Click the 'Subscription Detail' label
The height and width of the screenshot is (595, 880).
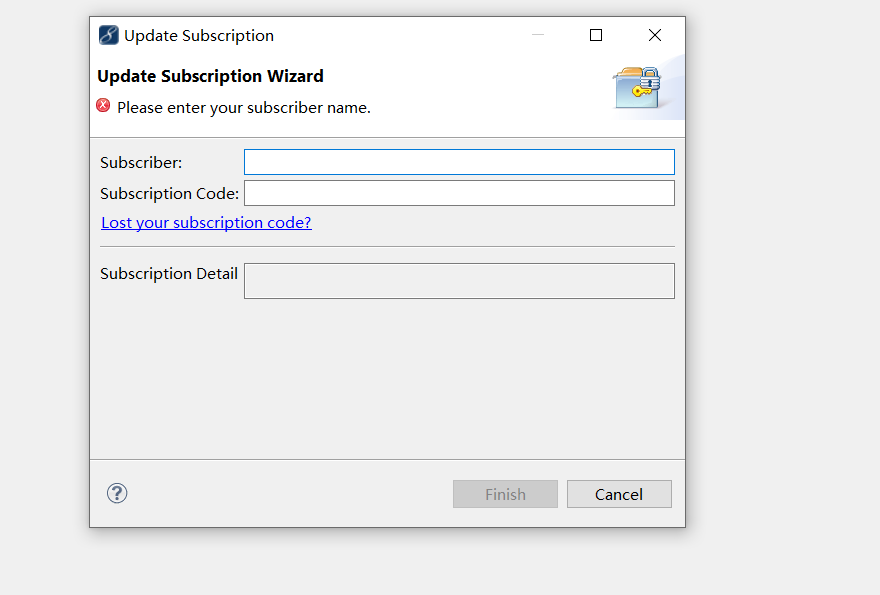tap(169, 274)
